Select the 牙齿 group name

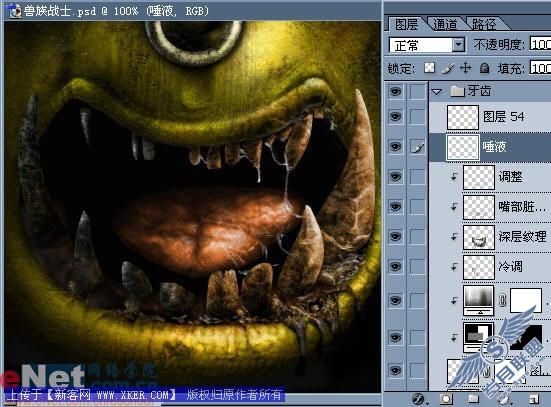click(x=479, y=91)
